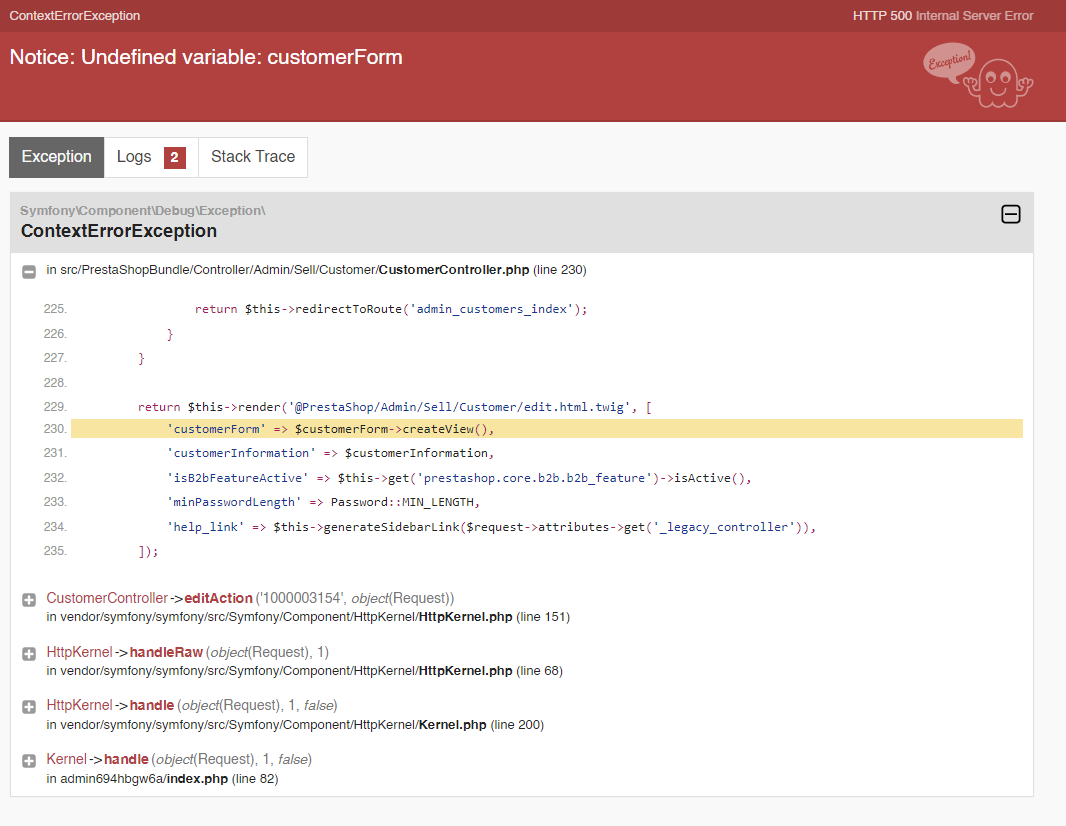Open the CustomerController.php file link
The width and height of the screenshot is (1066, 826).
454,270
